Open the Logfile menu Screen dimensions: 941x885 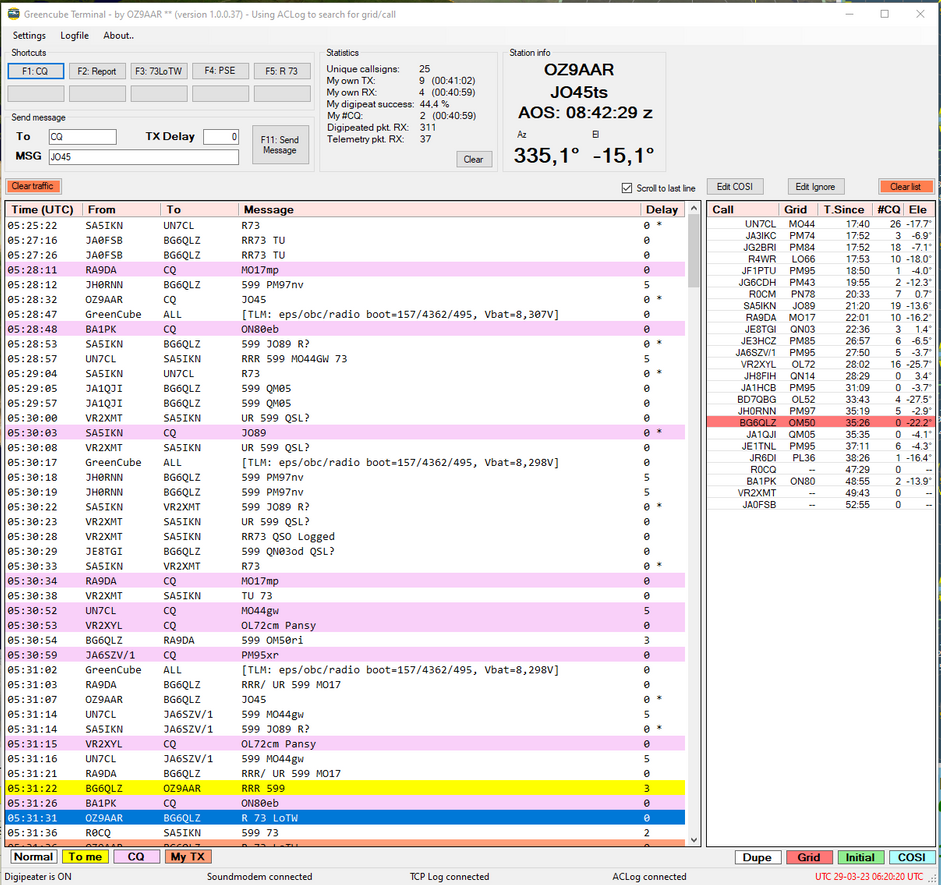point(74,36)
